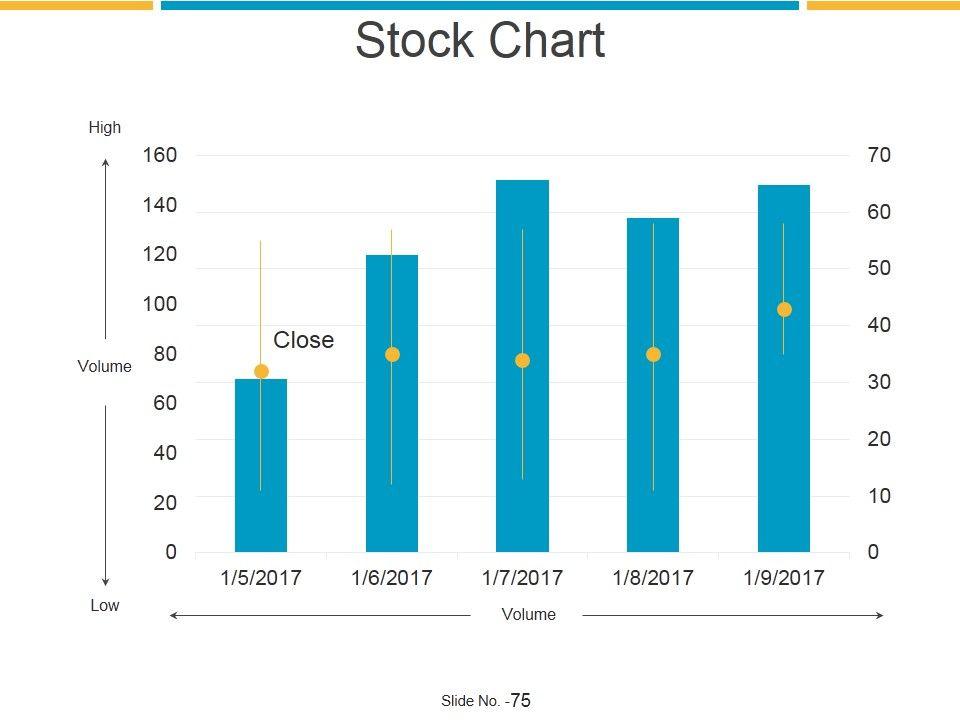Click the left-pointing arrowhead beside bottom Volume label

click(175, 616)
